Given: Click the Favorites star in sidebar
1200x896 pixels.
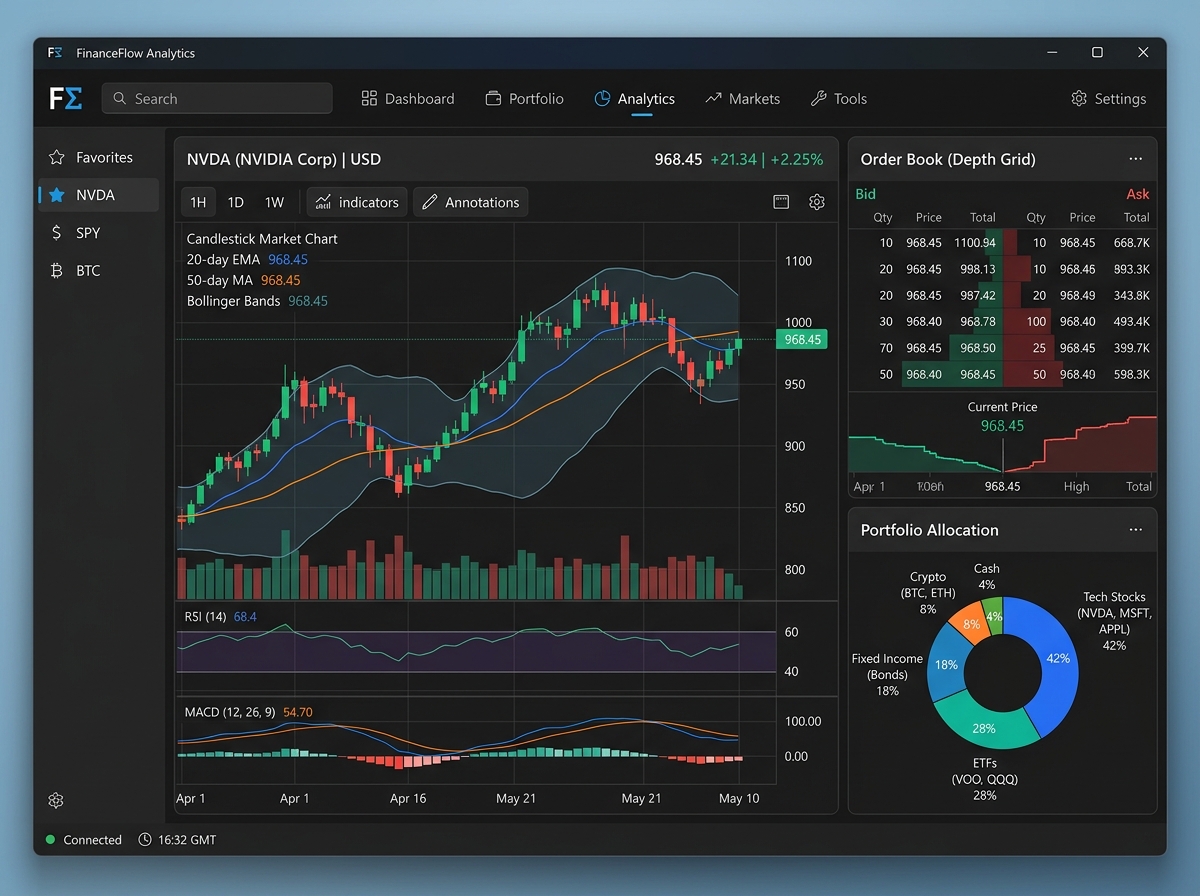Looking at the screenshot, I should pos(57,157).
